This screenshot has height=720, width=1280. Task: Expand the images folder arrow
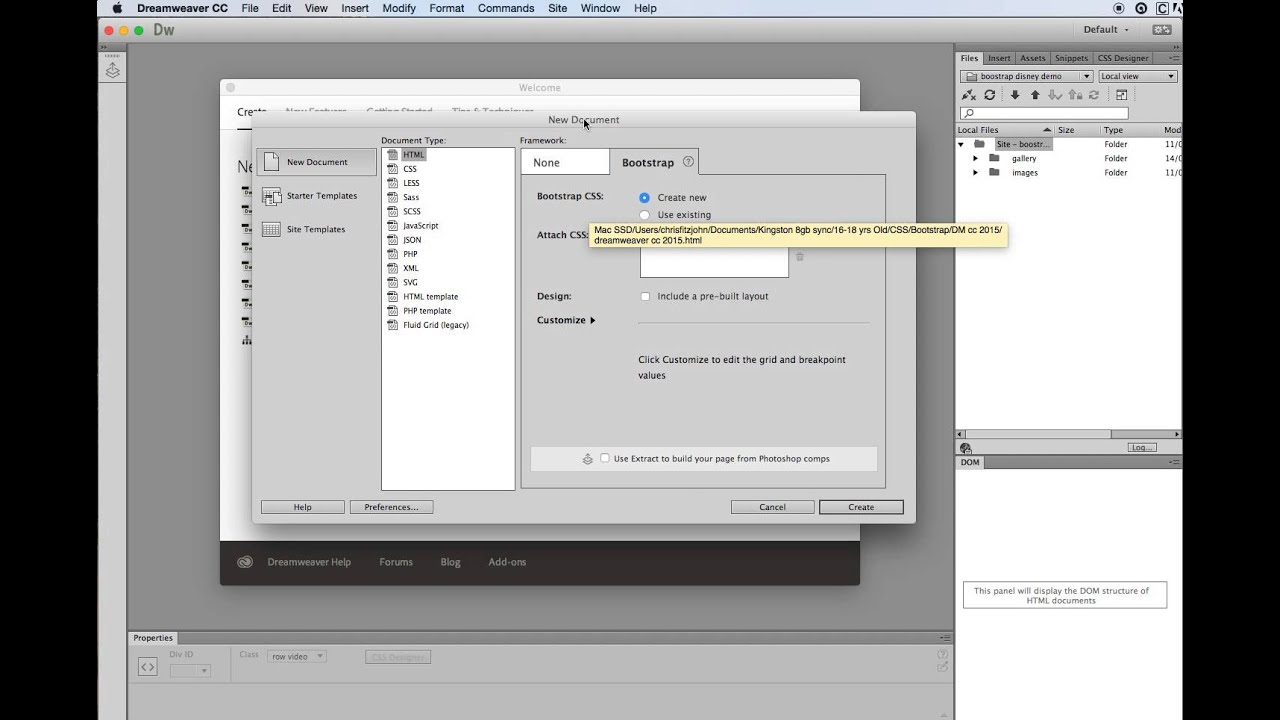(x=975, y=172)
